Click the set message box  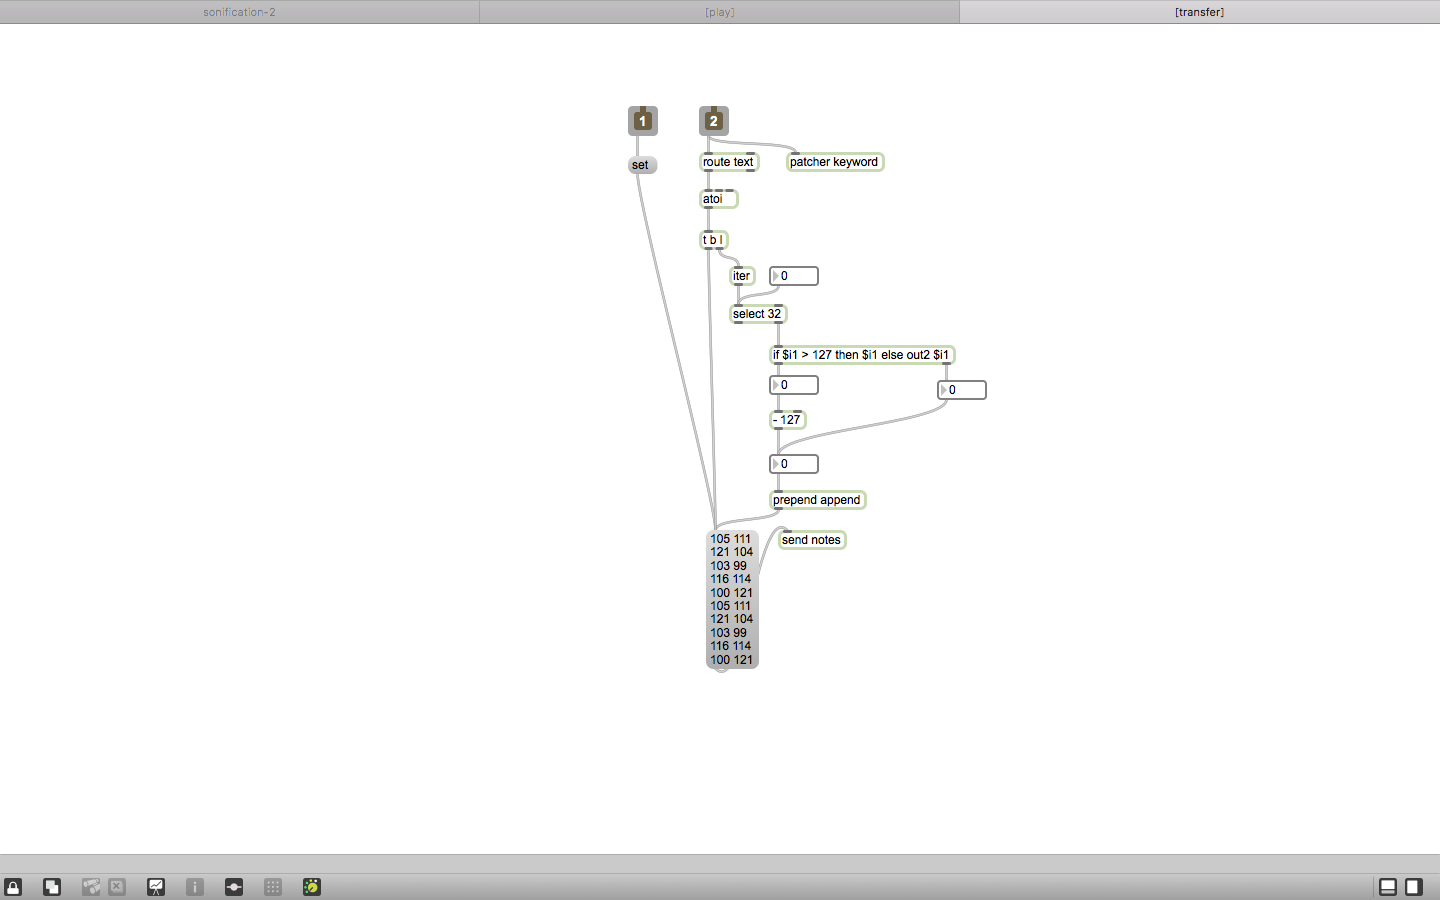pyautogui.click(x=642, y=165)
